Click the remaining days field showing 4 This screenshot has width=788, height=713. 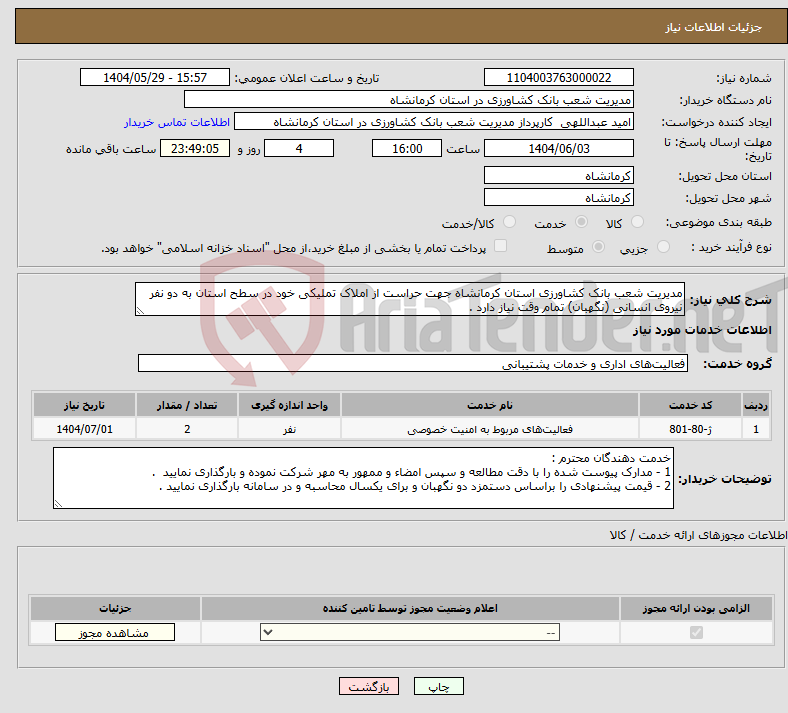click(299, 148)
